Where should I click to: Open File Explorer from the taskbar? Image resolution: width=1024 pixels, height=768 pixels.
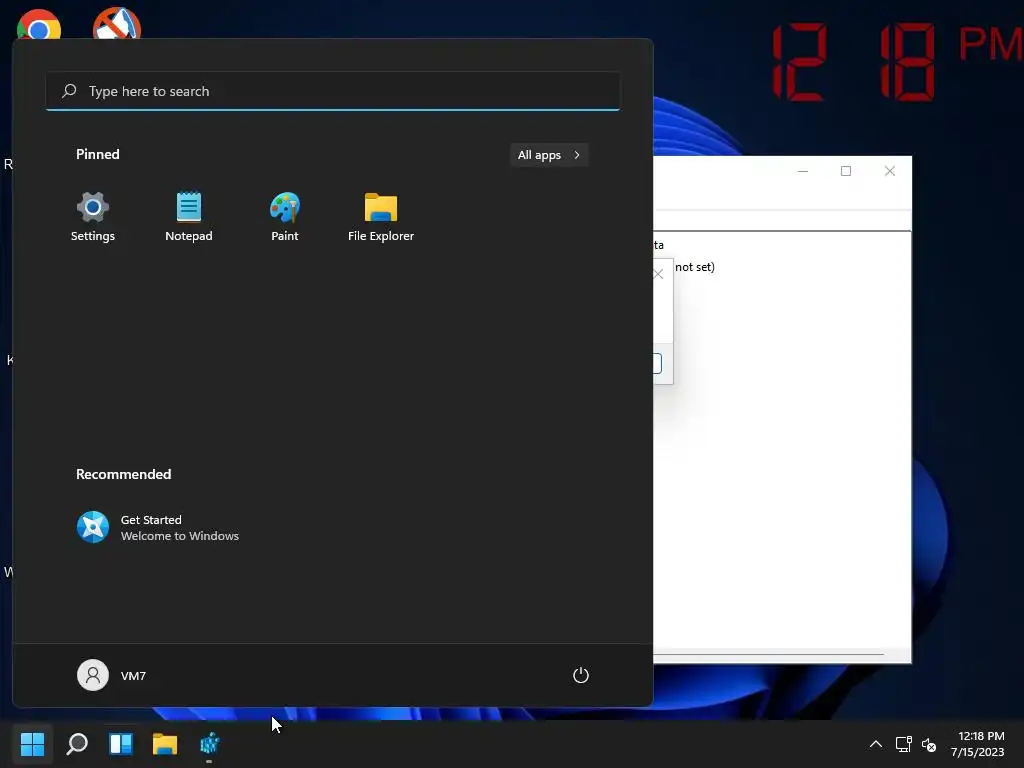[165, 744]
